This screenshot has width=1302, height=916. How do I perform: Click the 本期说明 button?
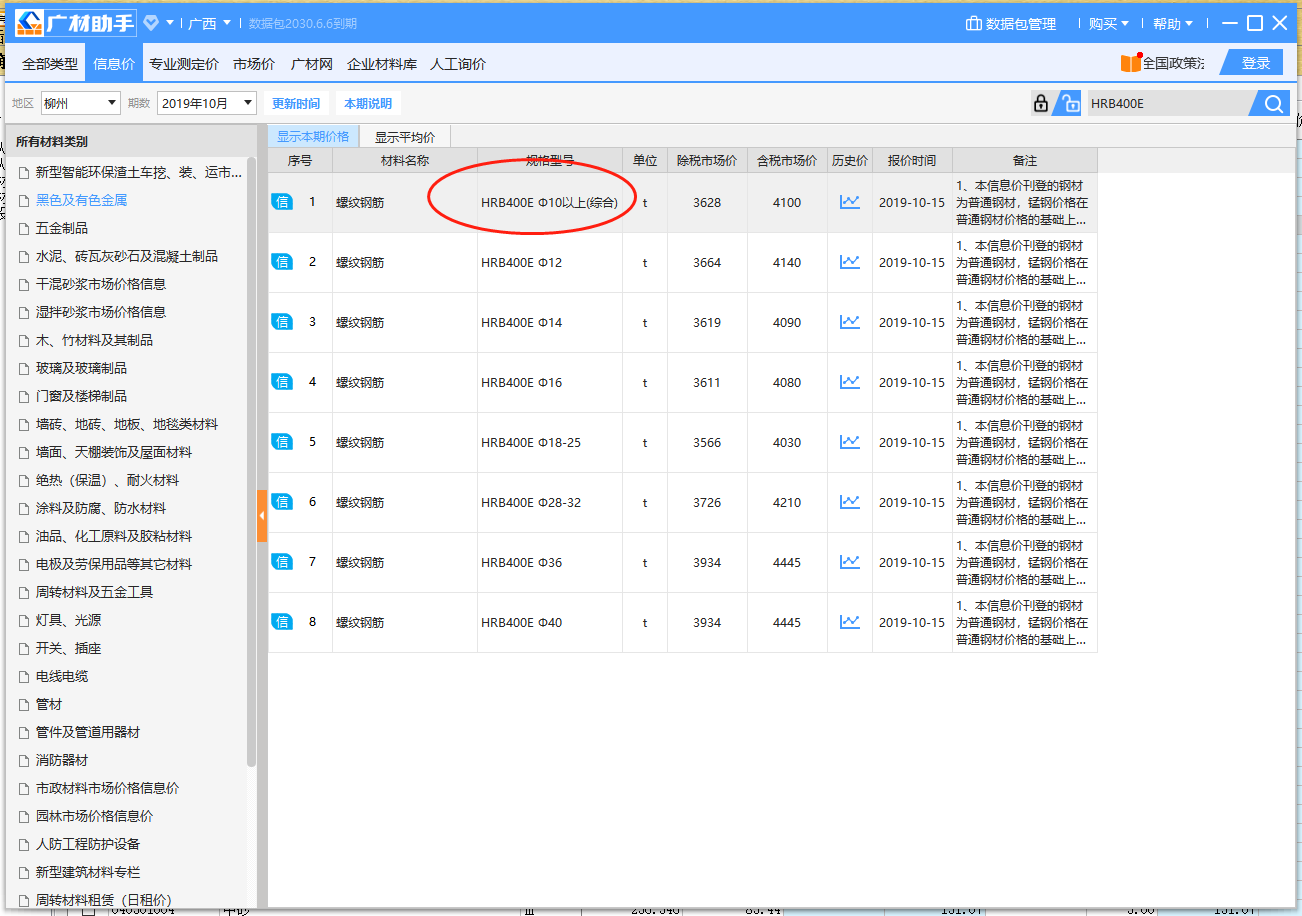click(368, 103)
